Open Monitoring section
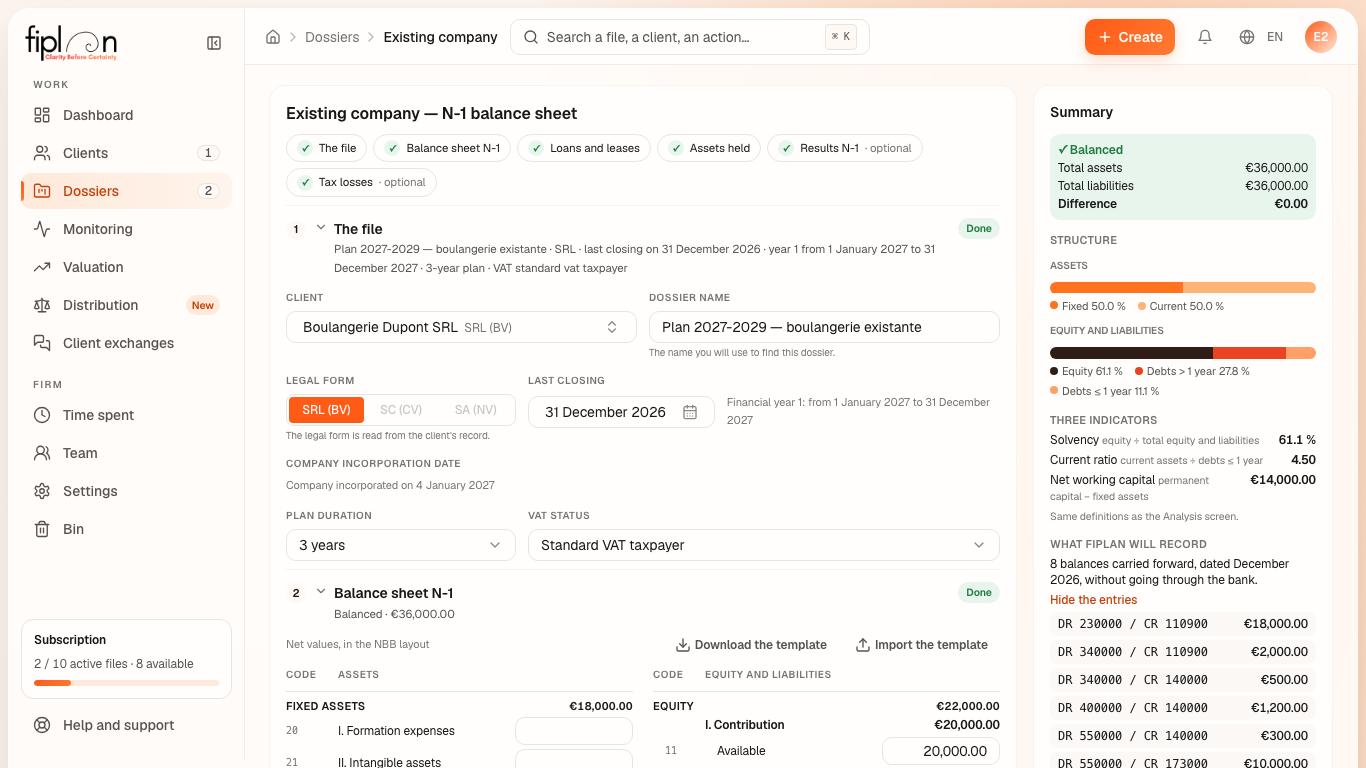 click(x=126, y=229)
